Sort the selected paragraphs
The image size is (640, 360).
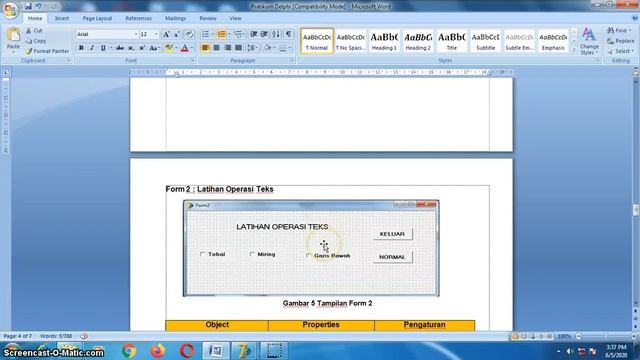[x=276, y=34]
